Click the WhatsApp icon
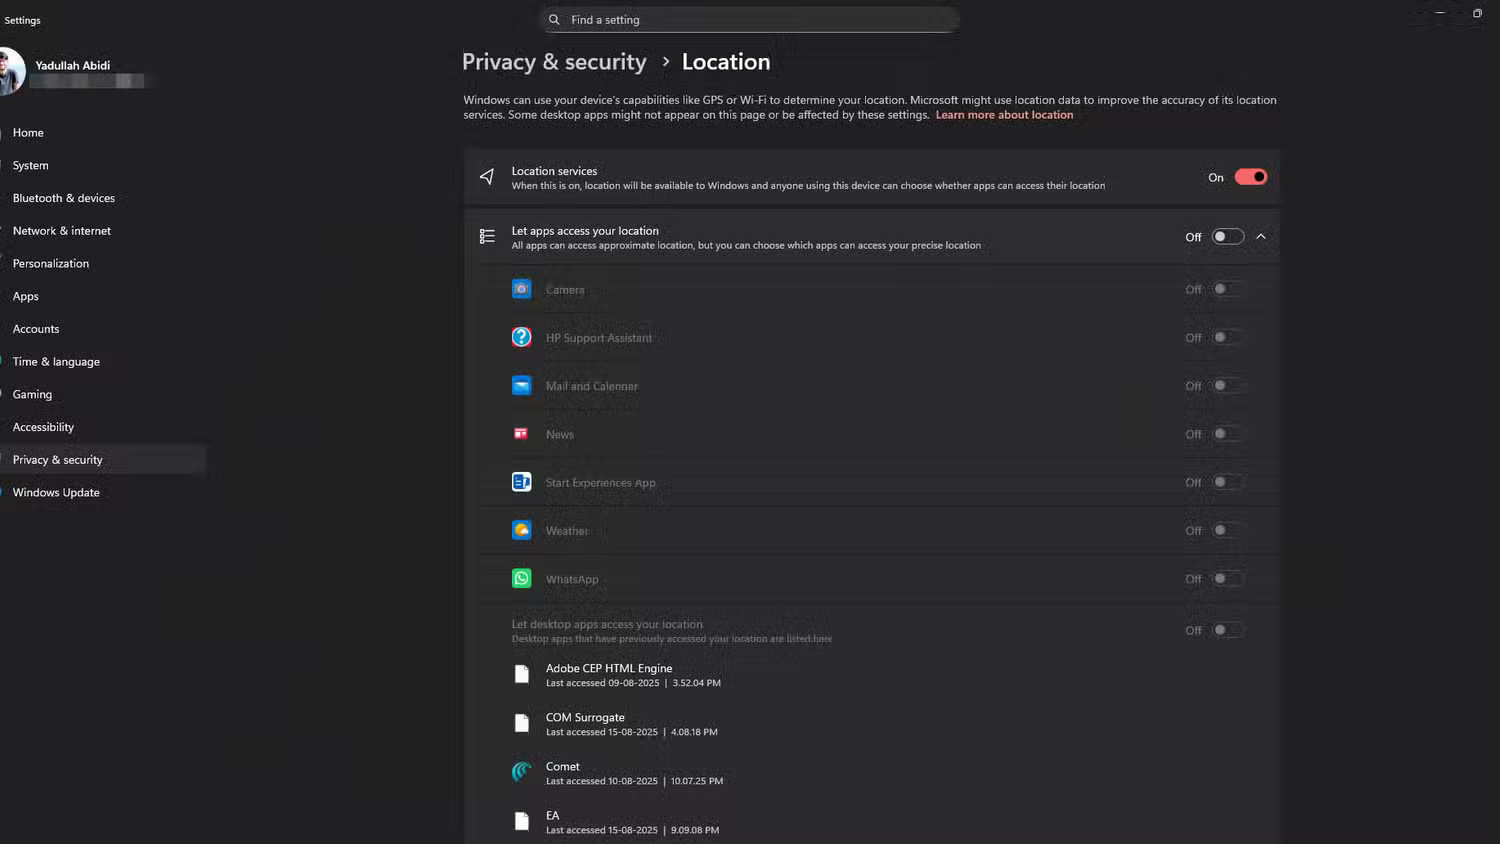This screenshot has width=1500, height=844. click(521, 578)
